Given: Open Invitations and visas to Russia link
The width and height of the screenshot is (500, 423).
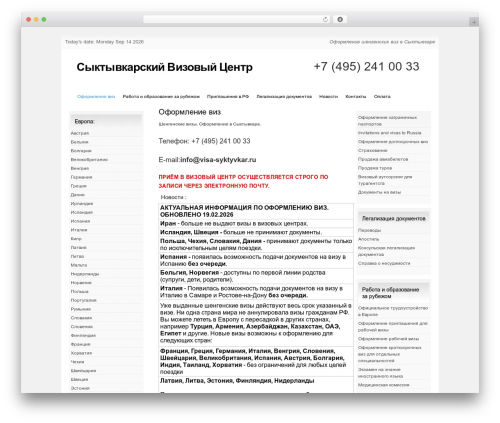Looking at the screenshot, I should pos(389,133).
